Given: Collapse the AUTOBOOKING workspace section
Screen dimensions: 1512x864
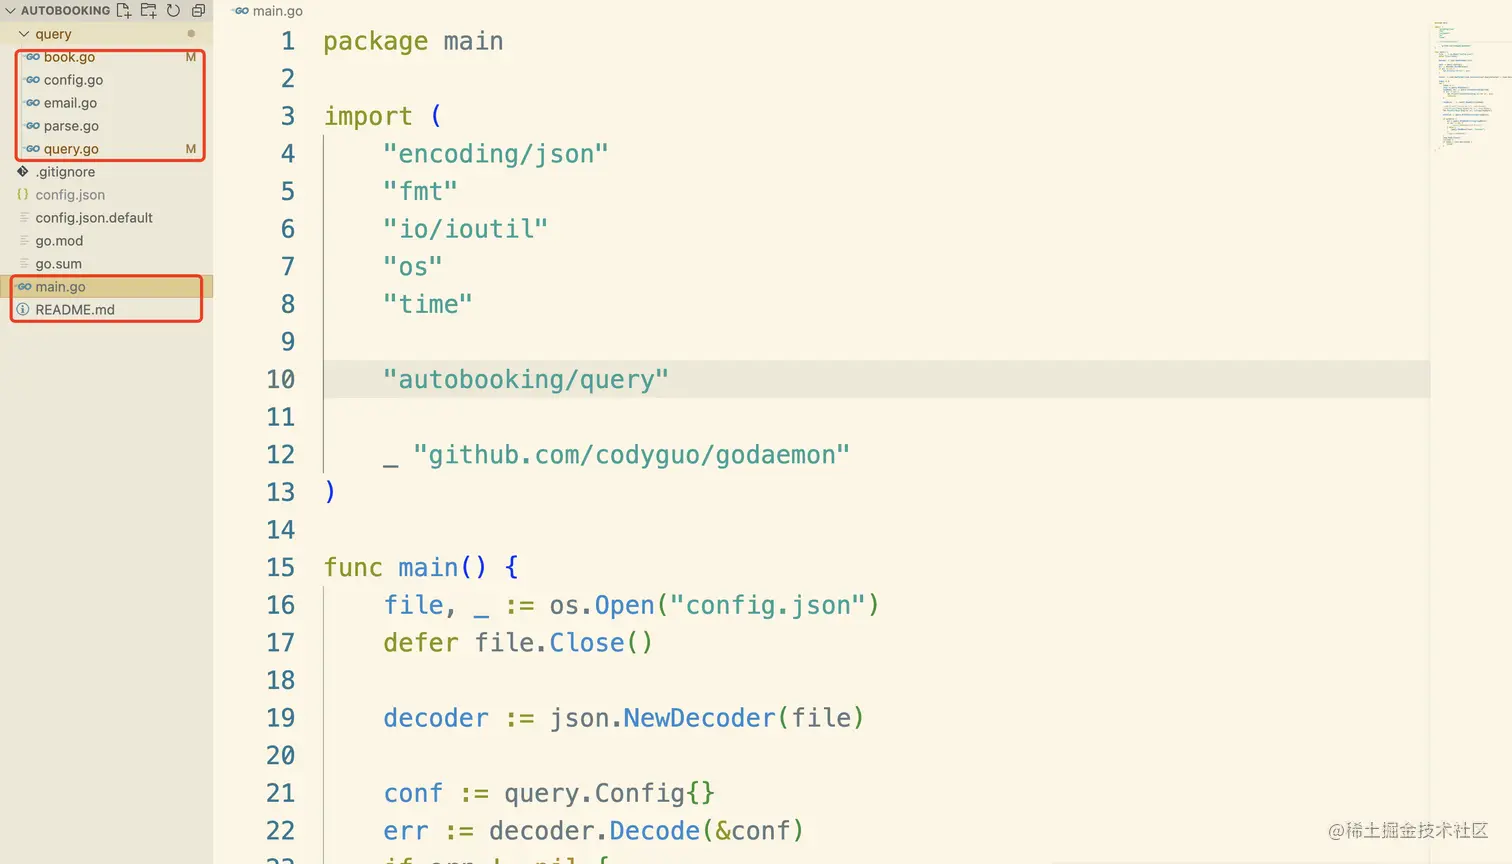Looking at the screenshot, I should pos(10,10).
